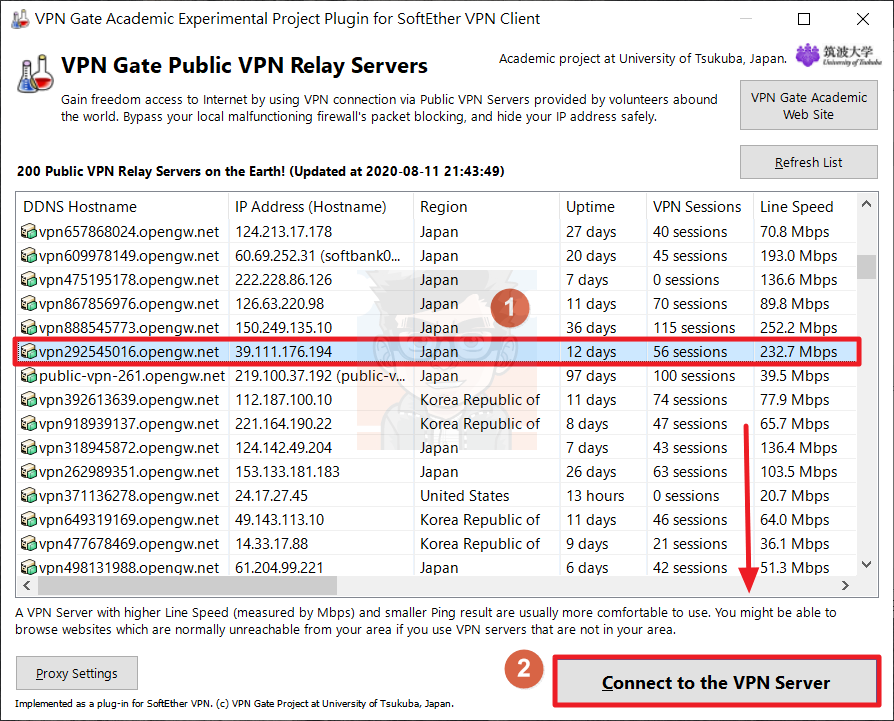This screenshot has height=721, width=894.
Task: Sort by VPN Sessions column header
Action: [x=700, y=207]
